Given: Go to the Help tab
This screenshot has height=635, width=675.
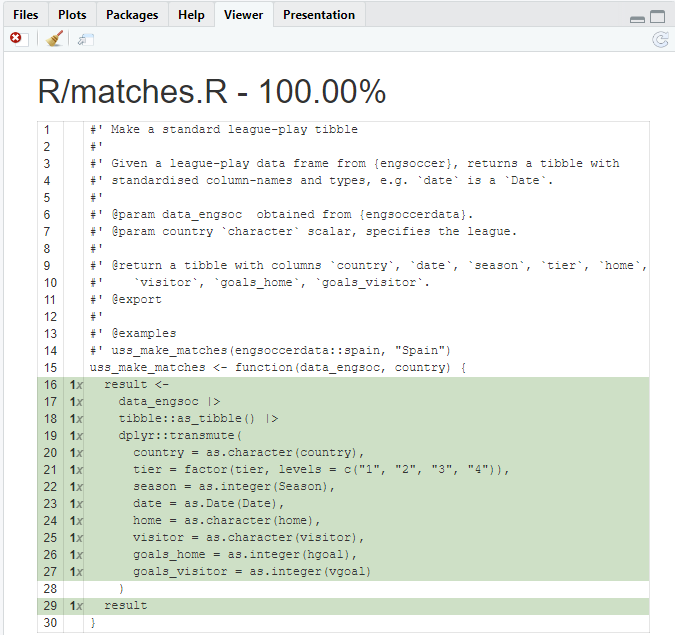Looking at the screenshot, I should pyautogui.click(x=191, y=15).
